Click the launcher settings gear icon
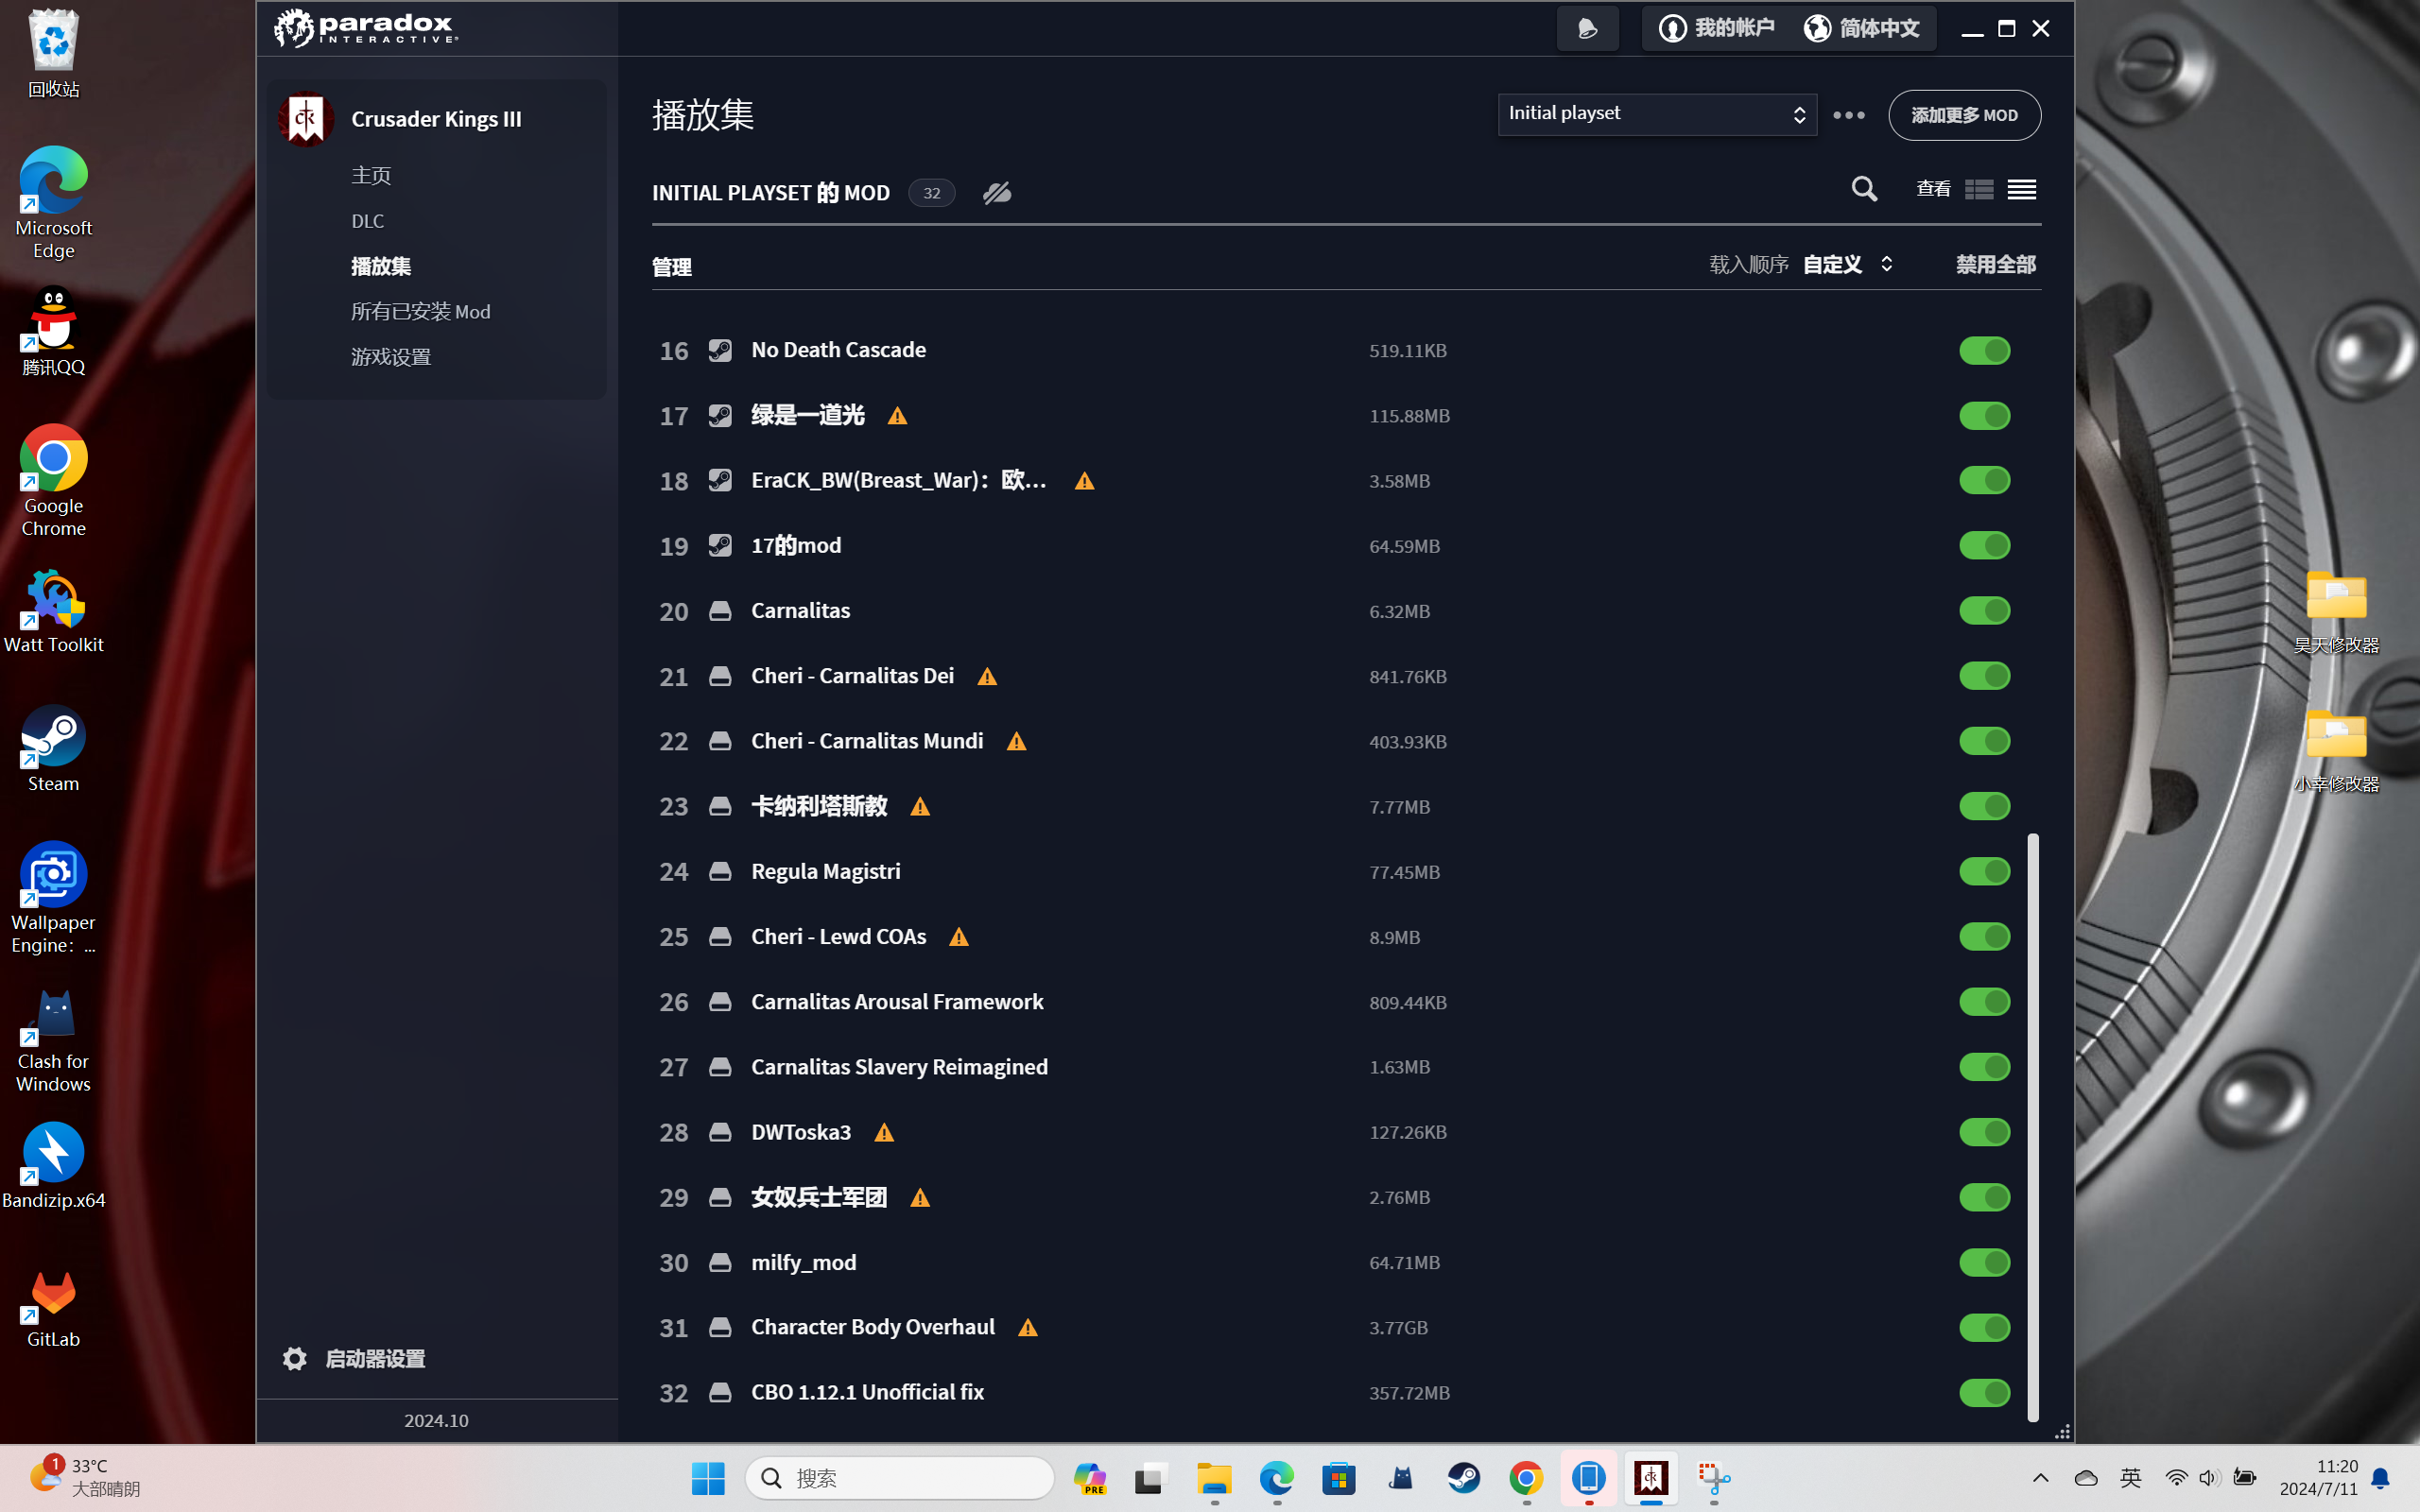The height and width of the screenshot is (1512, 2420). pos(294,1358)
